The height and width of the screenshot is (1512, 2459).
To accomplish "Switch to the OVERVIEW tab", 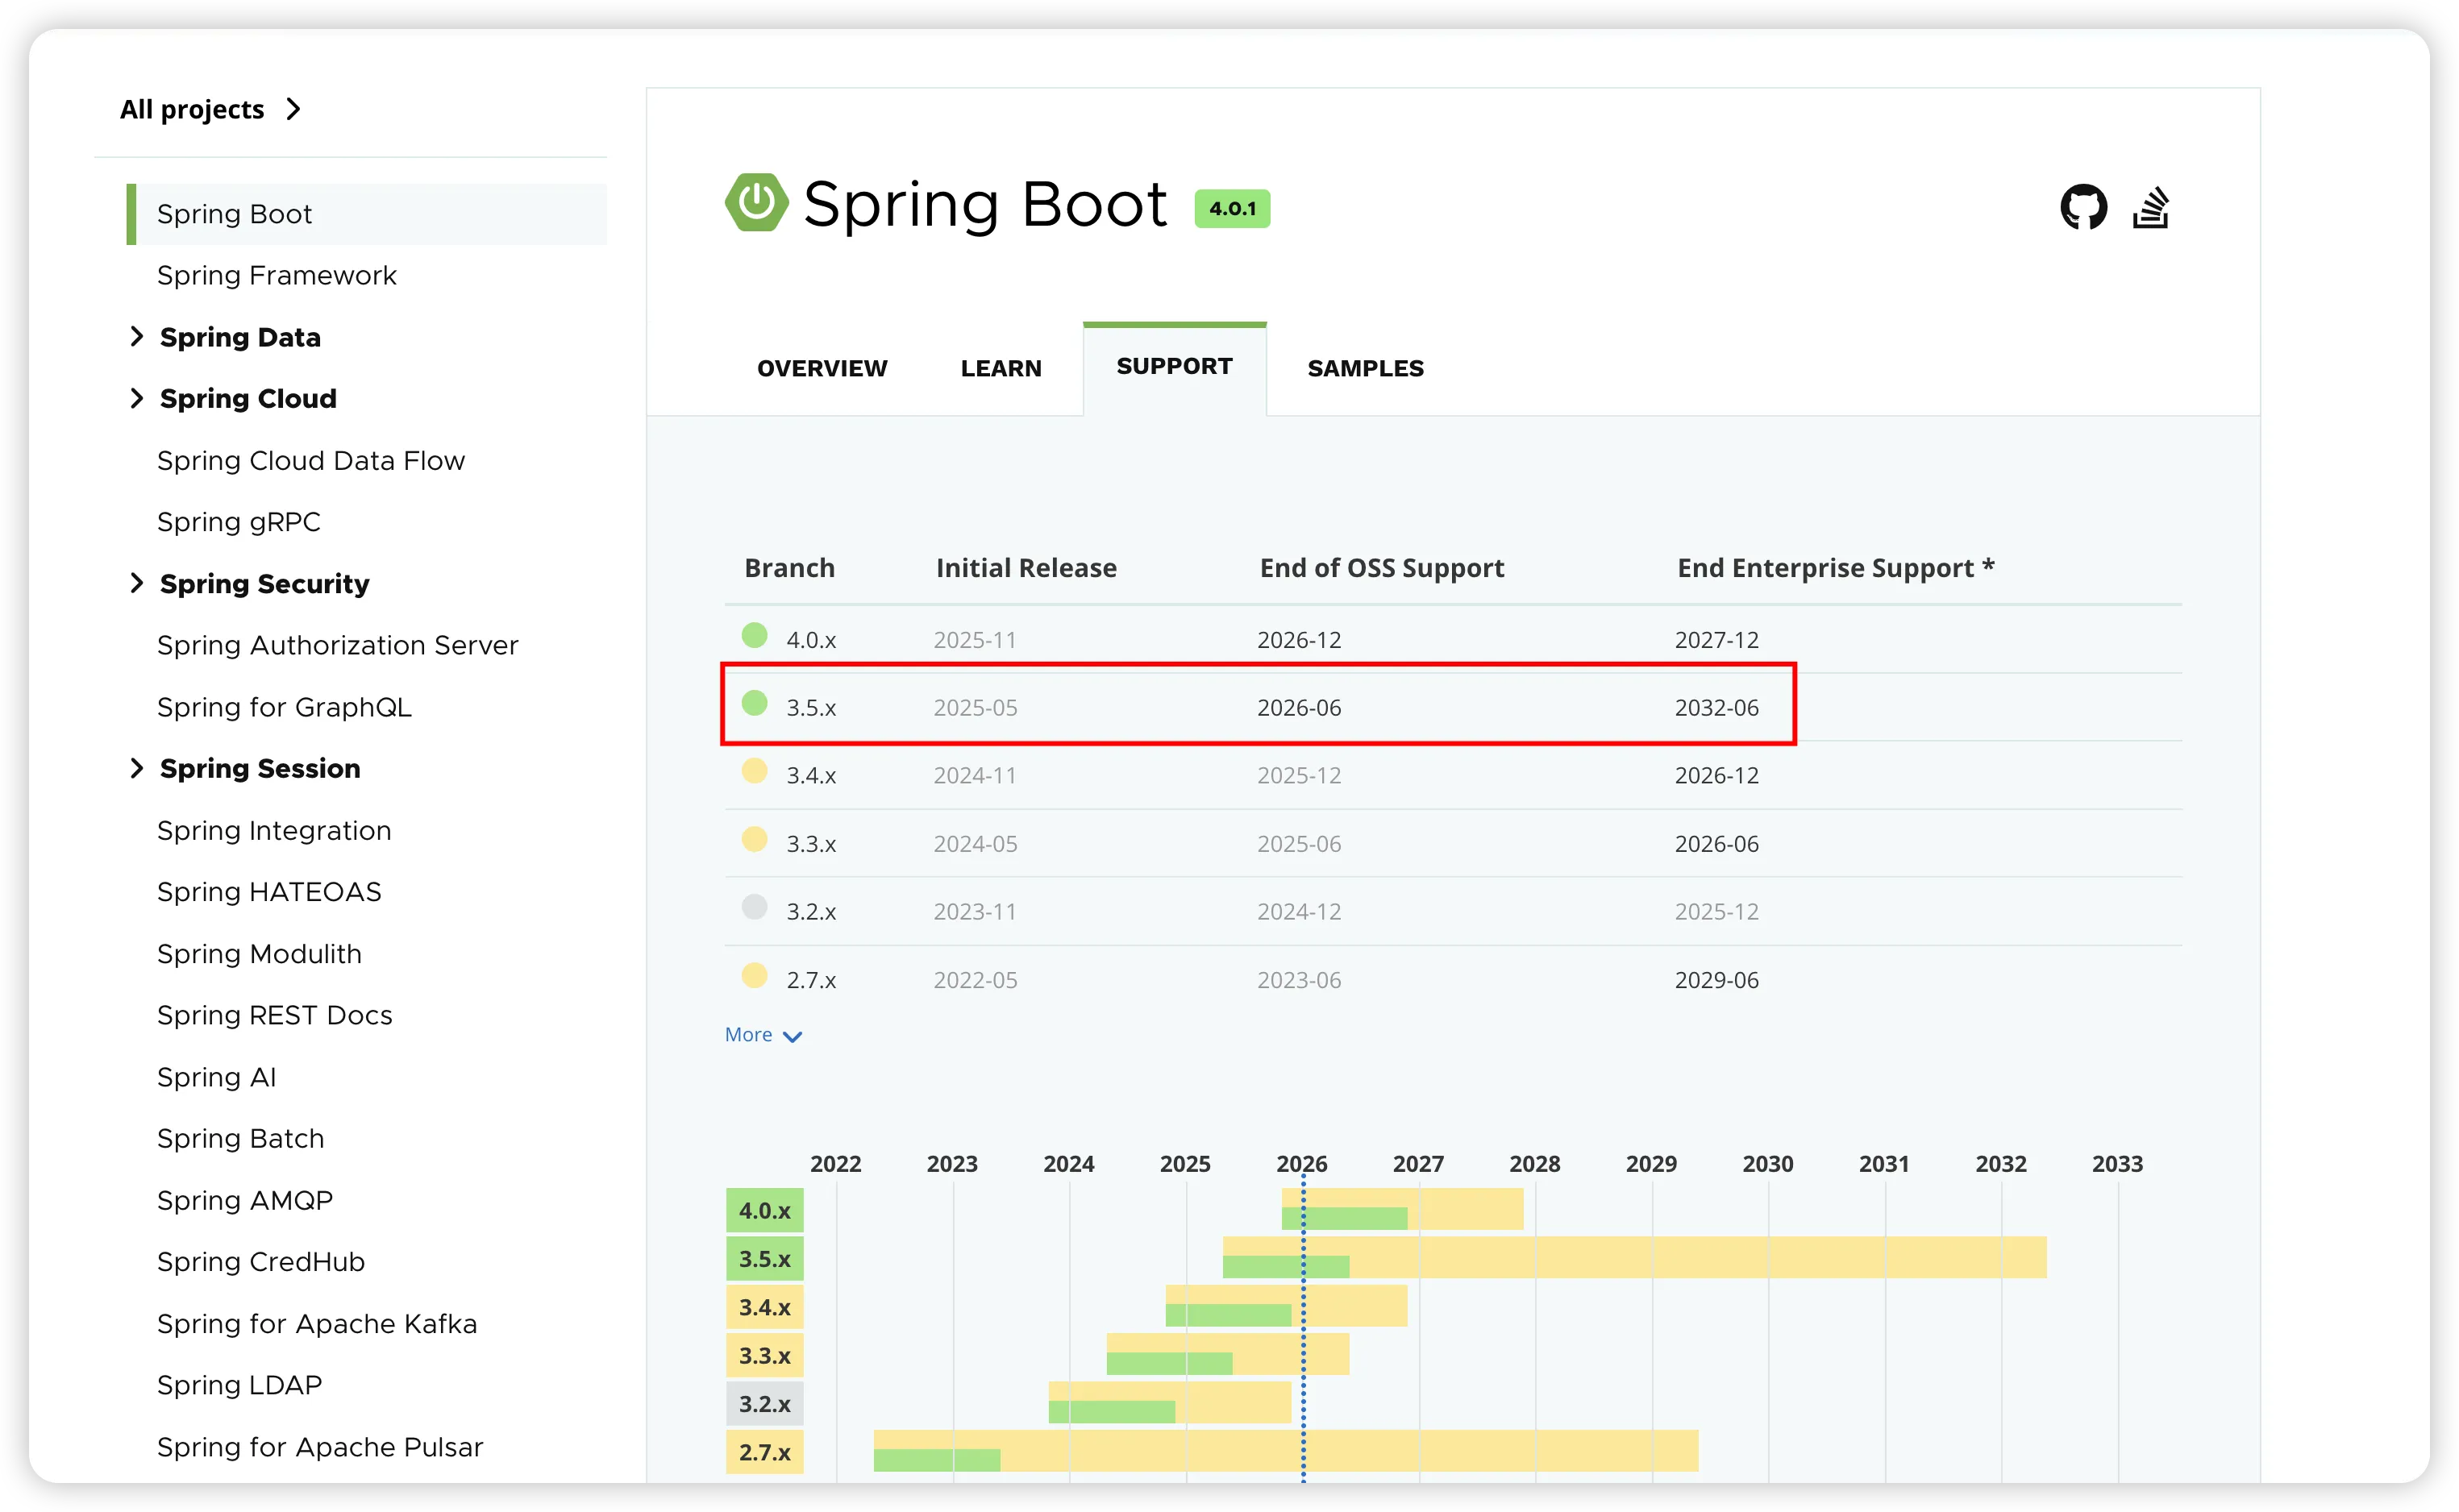I will click(x=821, y=368).
